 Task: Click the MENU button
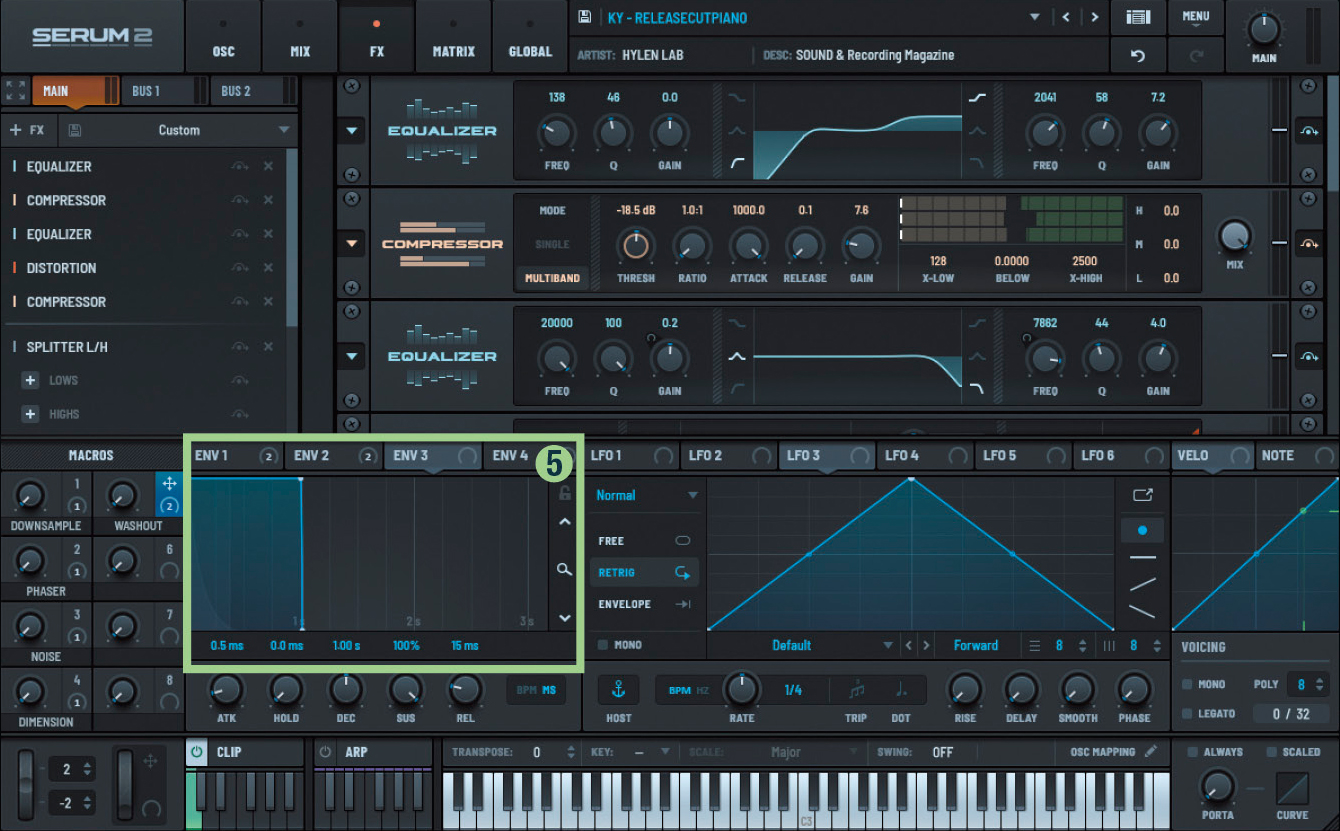point(1195,17)
